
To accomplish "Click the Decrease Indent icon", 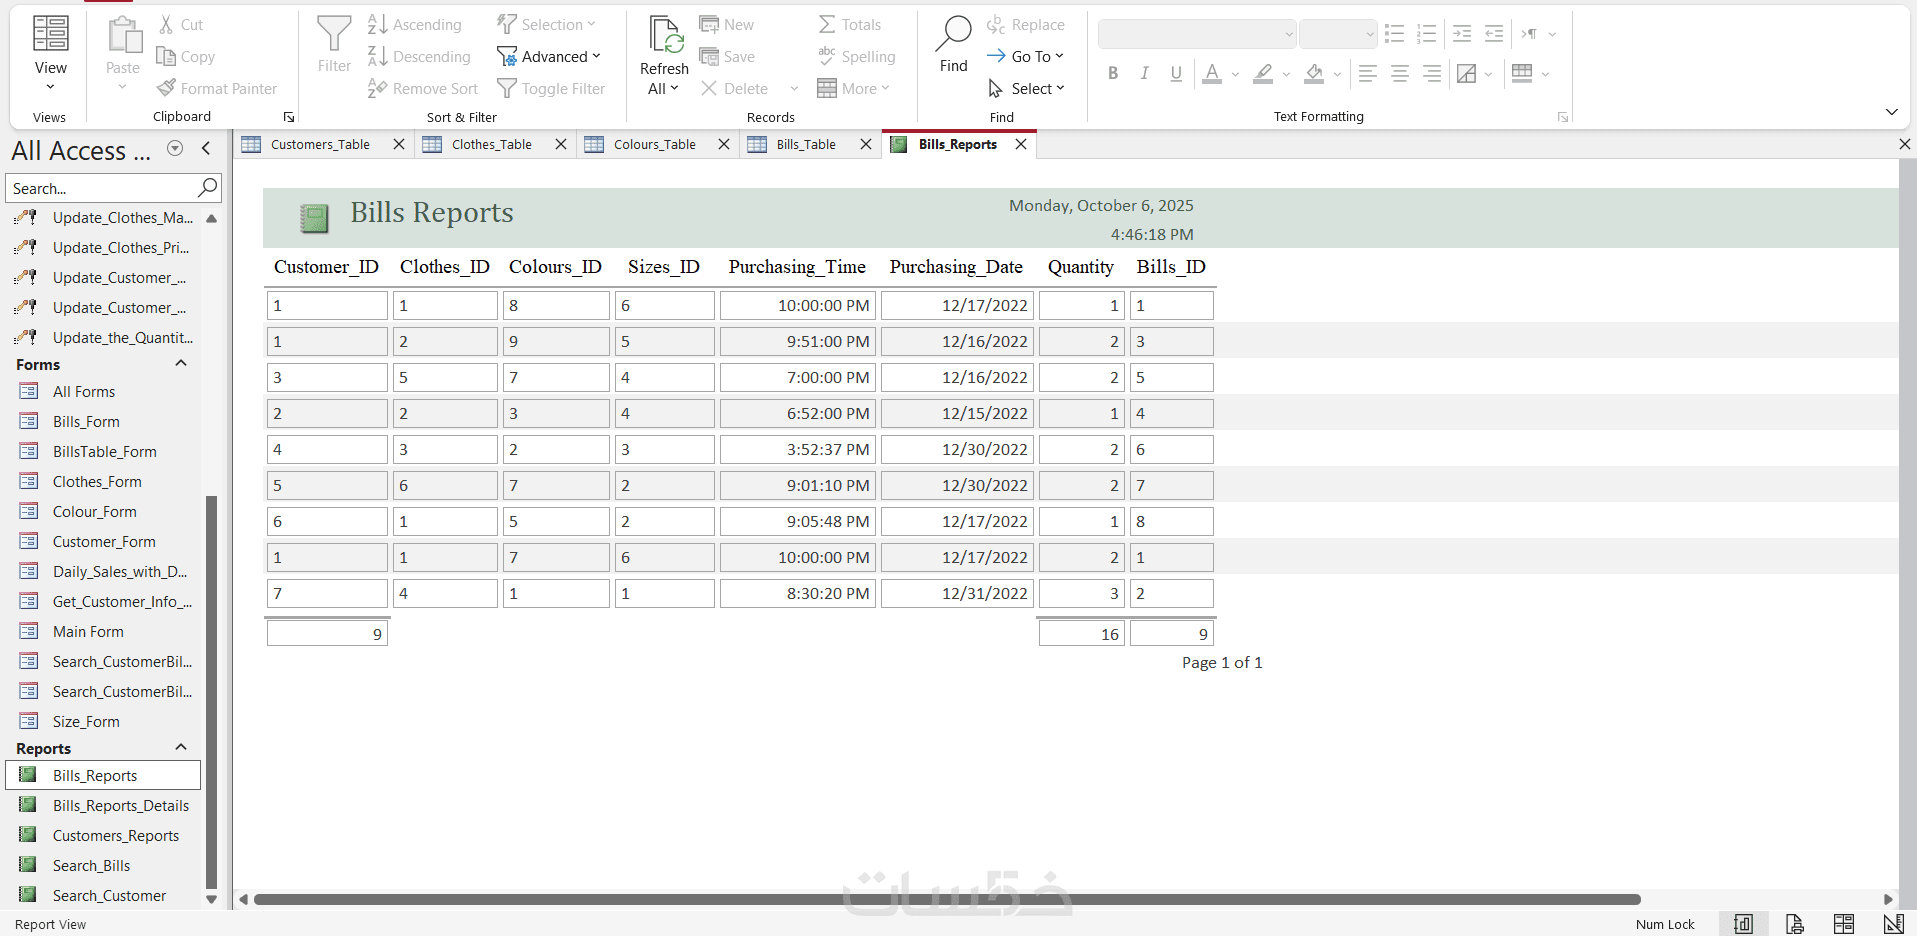I will click(x=1494, y=34).
